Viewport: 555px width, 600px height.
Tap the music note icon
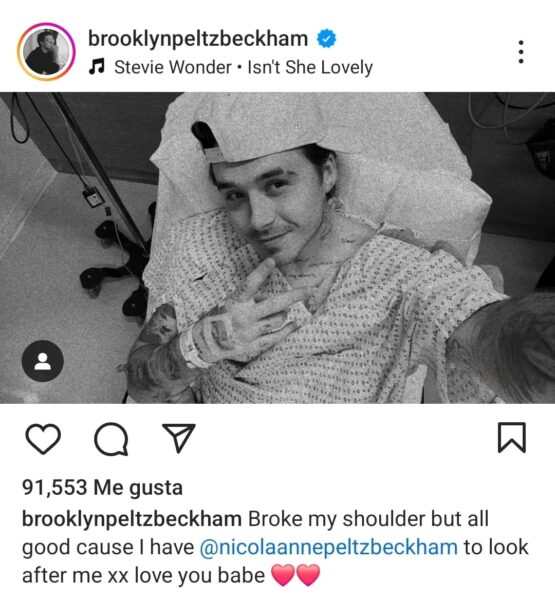(x=96, y=67)
